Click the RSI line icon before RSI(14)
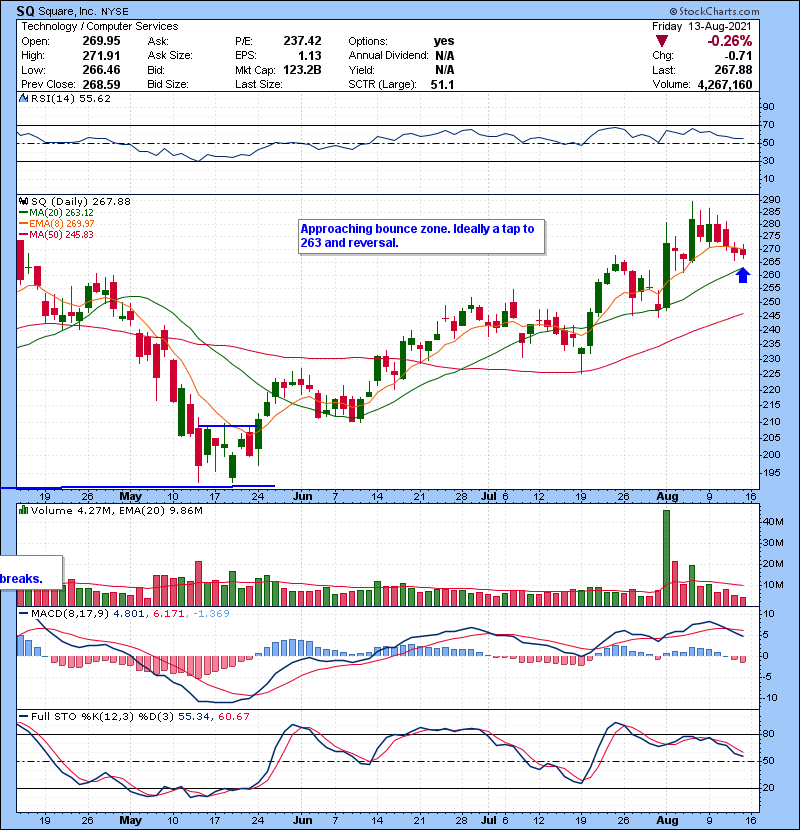 tap(23, 98)
